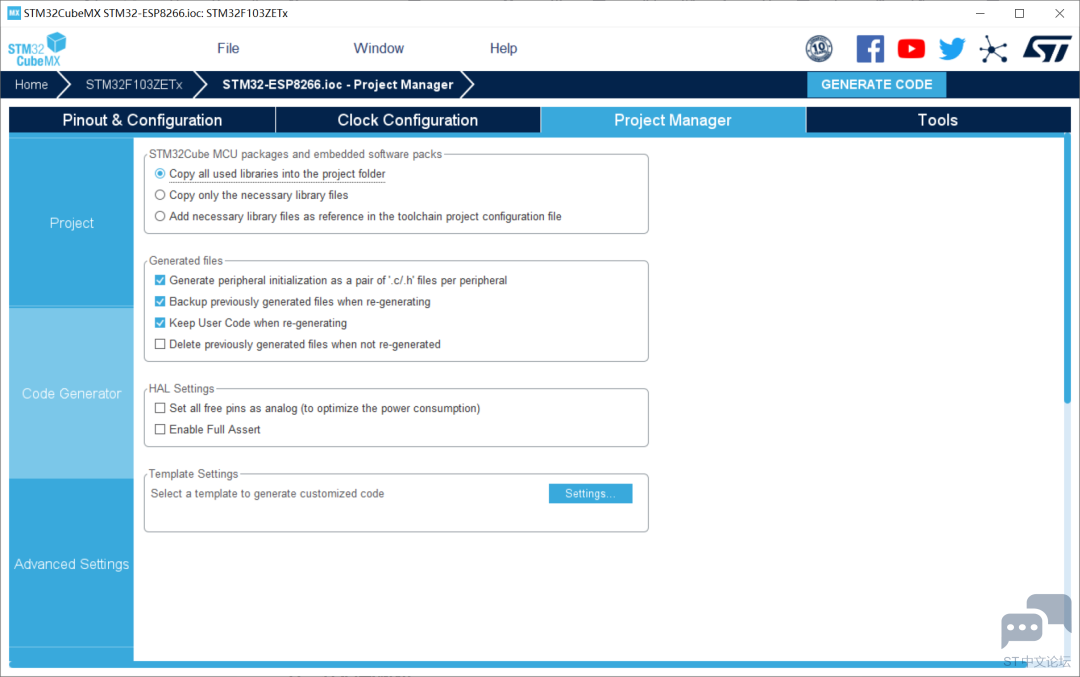This screenshot has width=1080, height=677.
Task: Open the Code Generator side section
Action: point(72,393)
